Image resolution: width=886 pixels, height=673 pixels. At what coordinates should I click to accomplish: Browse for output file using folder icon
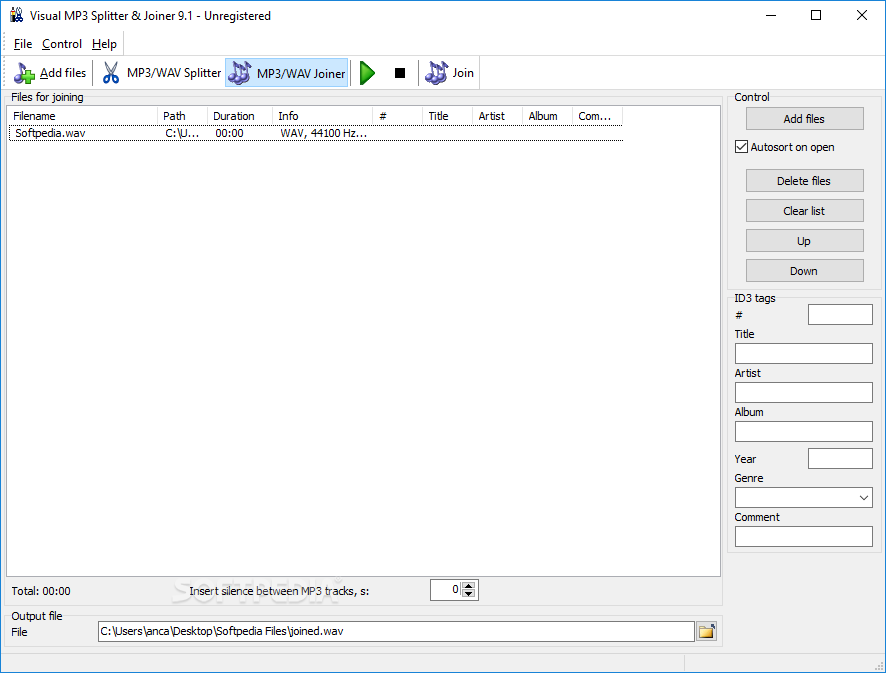(x=706, y=631)
